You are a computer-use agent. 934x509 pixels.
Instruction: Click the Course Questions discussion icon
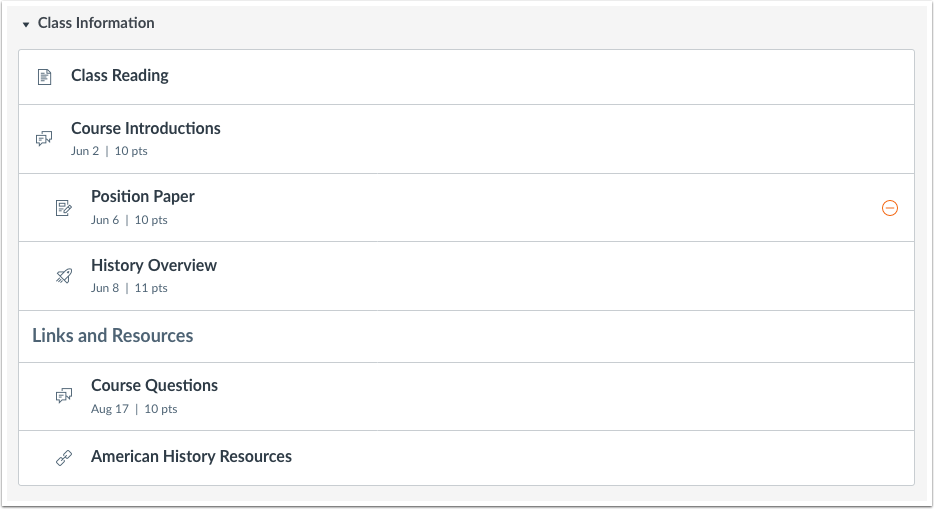pos(64,395)
